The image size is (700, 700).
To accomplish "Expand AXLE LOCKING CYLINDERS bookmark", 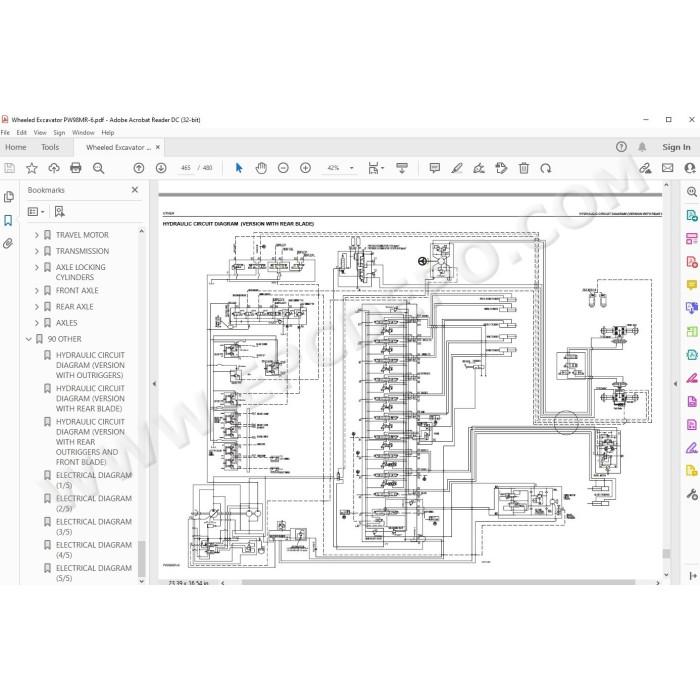I will click(37, 267).
